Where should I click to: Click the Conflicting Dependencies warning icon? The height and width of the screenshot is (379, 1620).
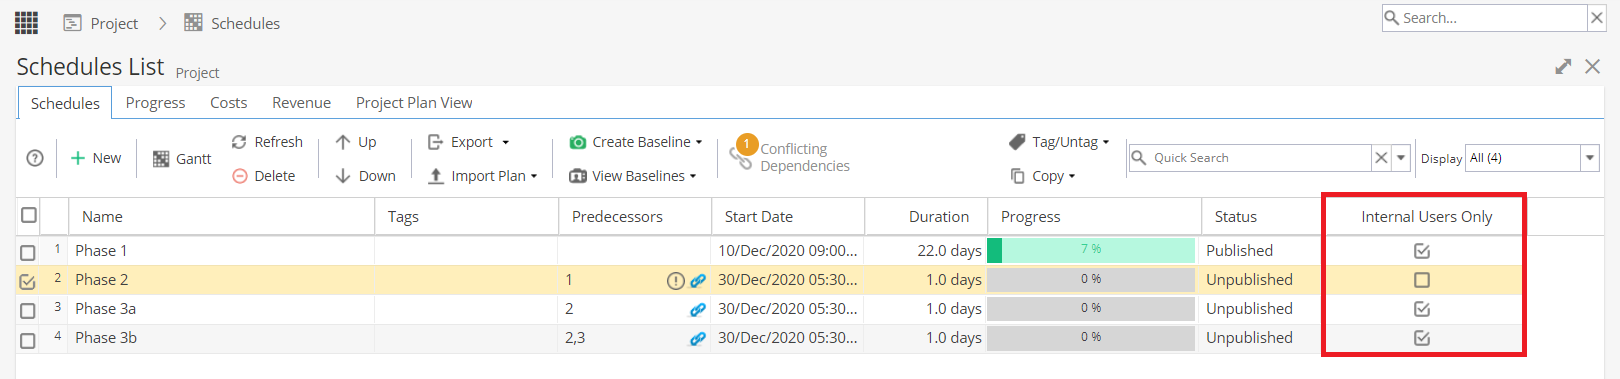(744, 152)
